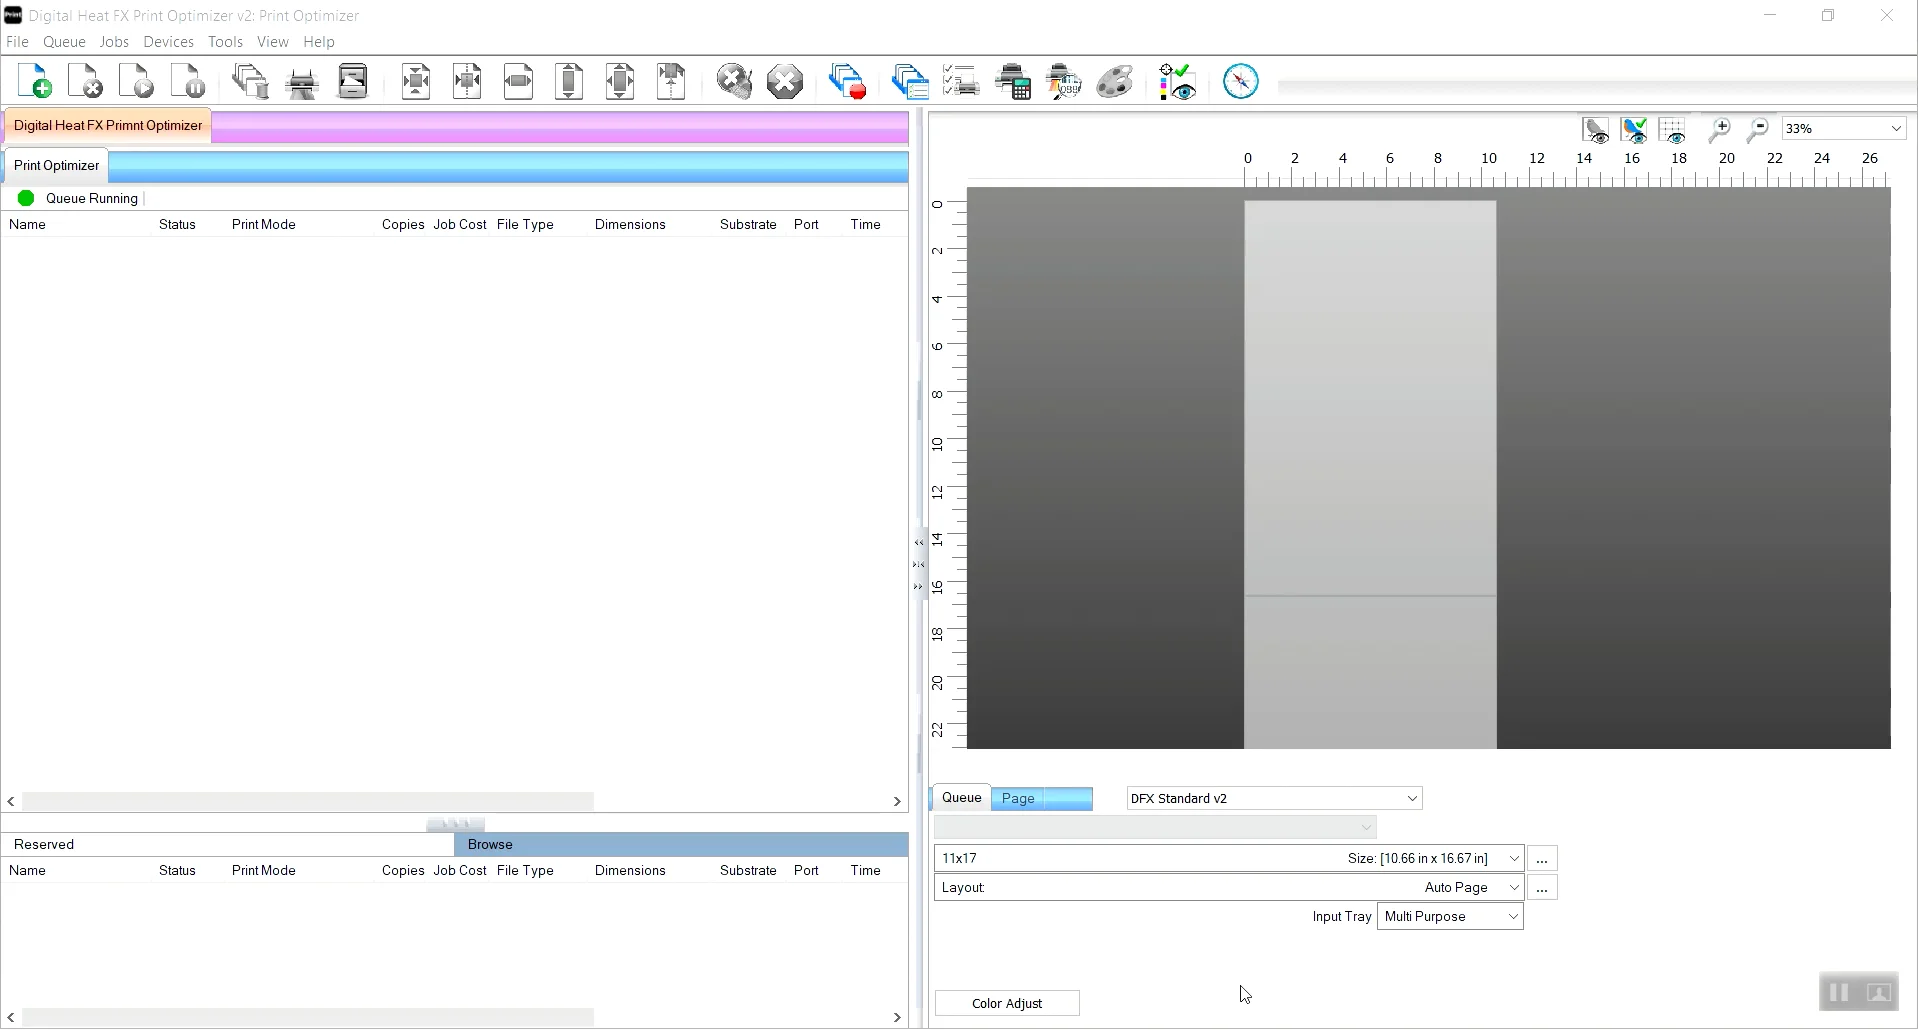Open the color palette adjustment icon
The height and width of the screenshot is (1030, 1918).
1115,81
